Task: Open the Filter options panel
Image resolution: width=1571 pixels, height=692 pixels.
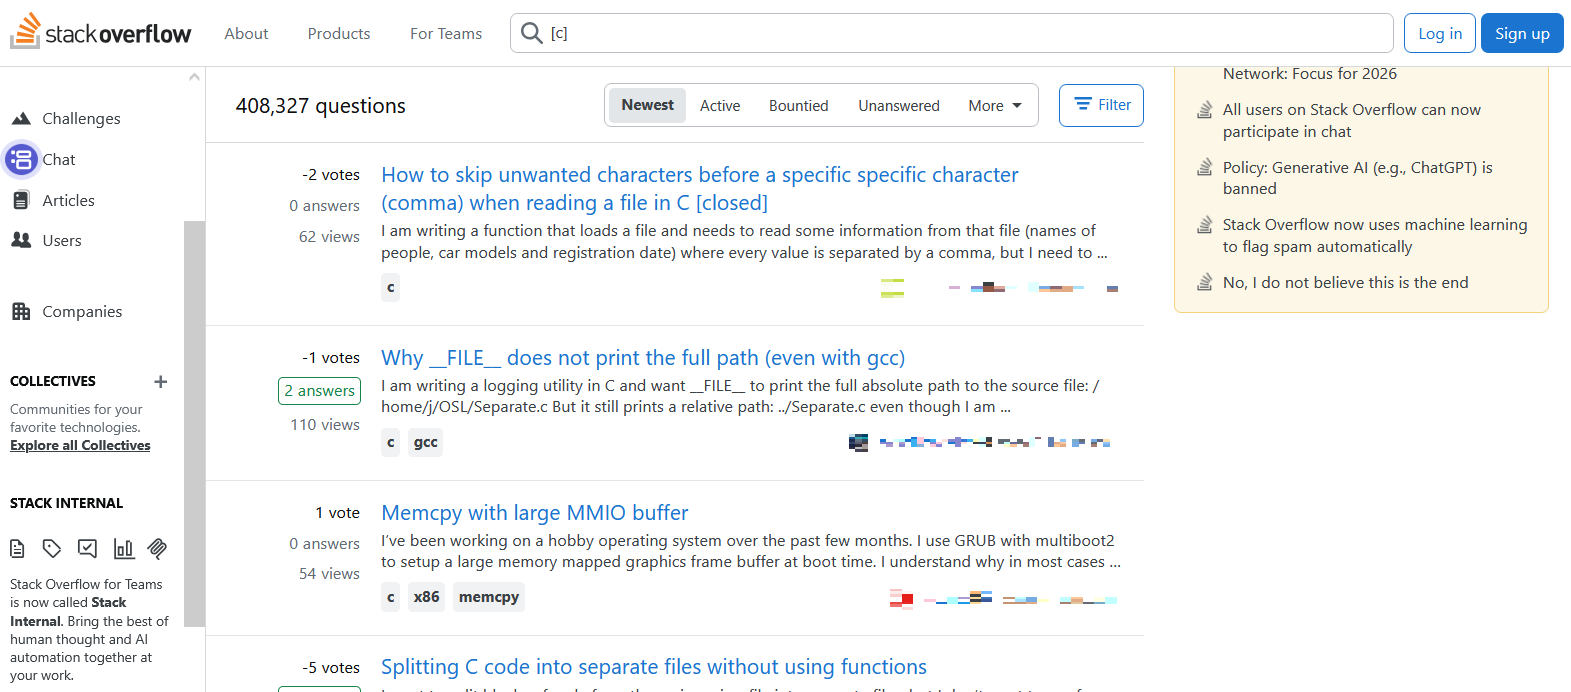Action: pos(1101,105)
